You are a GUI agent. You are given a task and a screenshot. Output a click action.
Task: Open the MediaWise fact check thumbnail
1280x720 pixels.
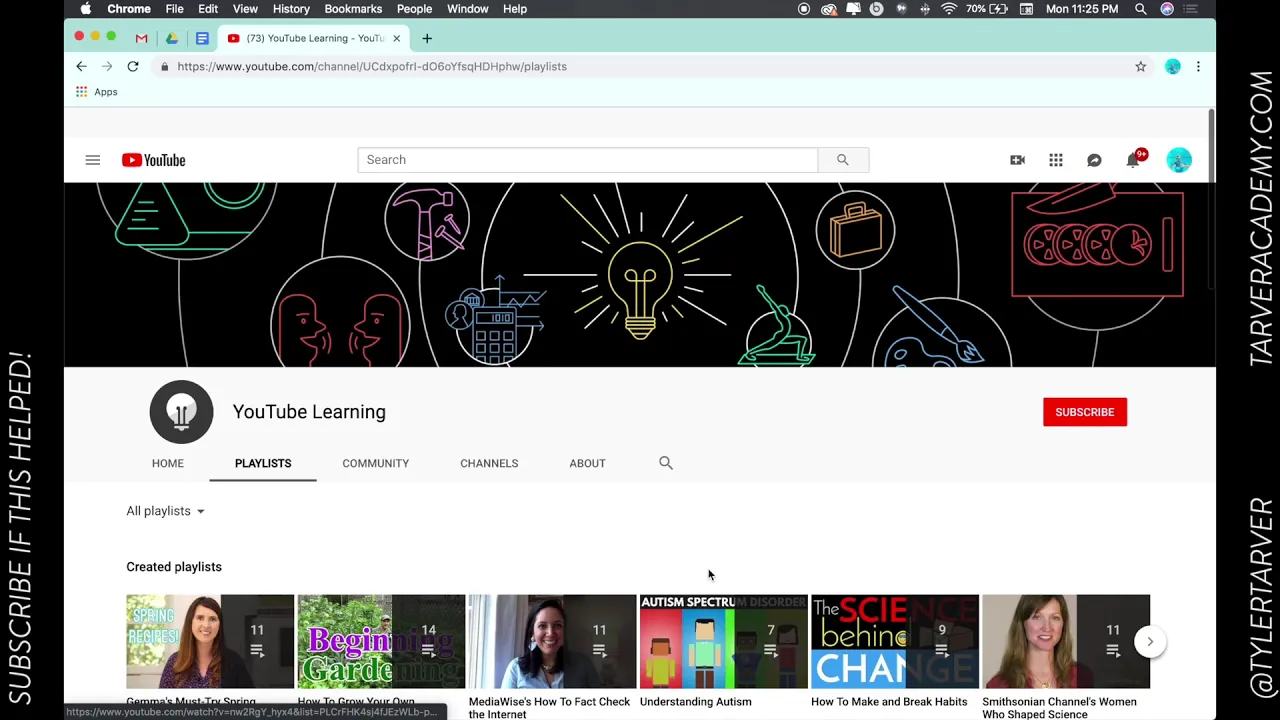click(552, 642)
